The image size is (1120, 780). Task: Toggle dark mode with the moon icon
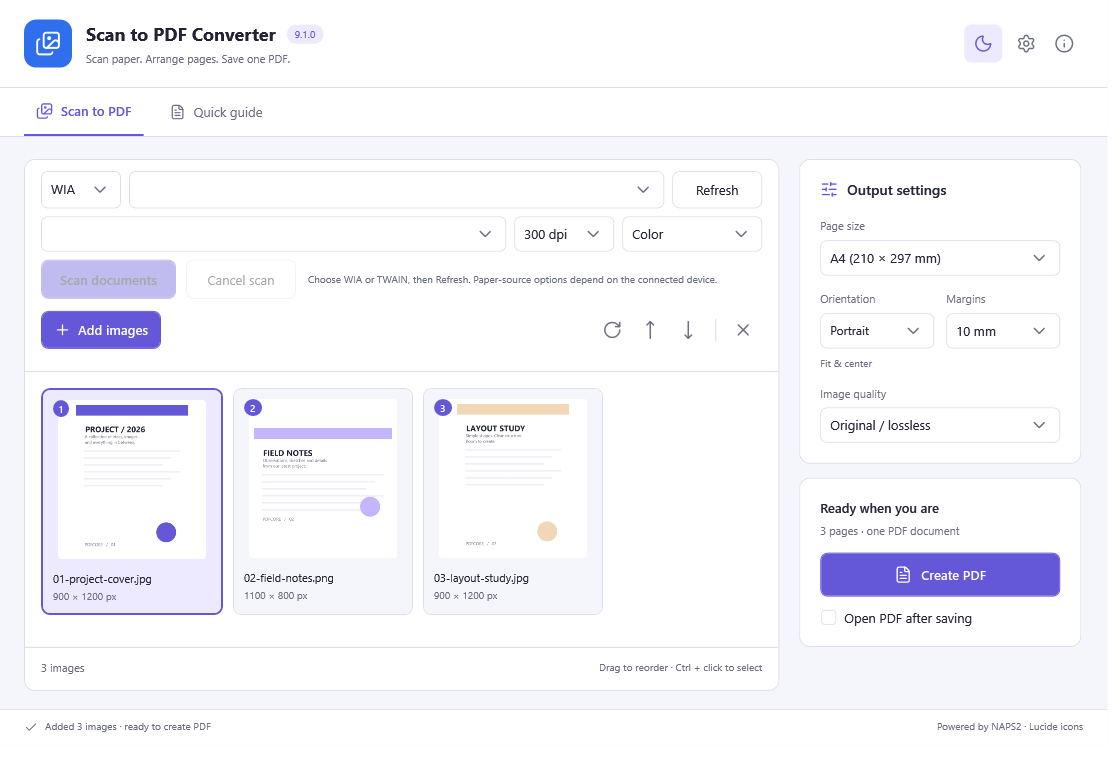pyautogui.click(x=983, y=44)
